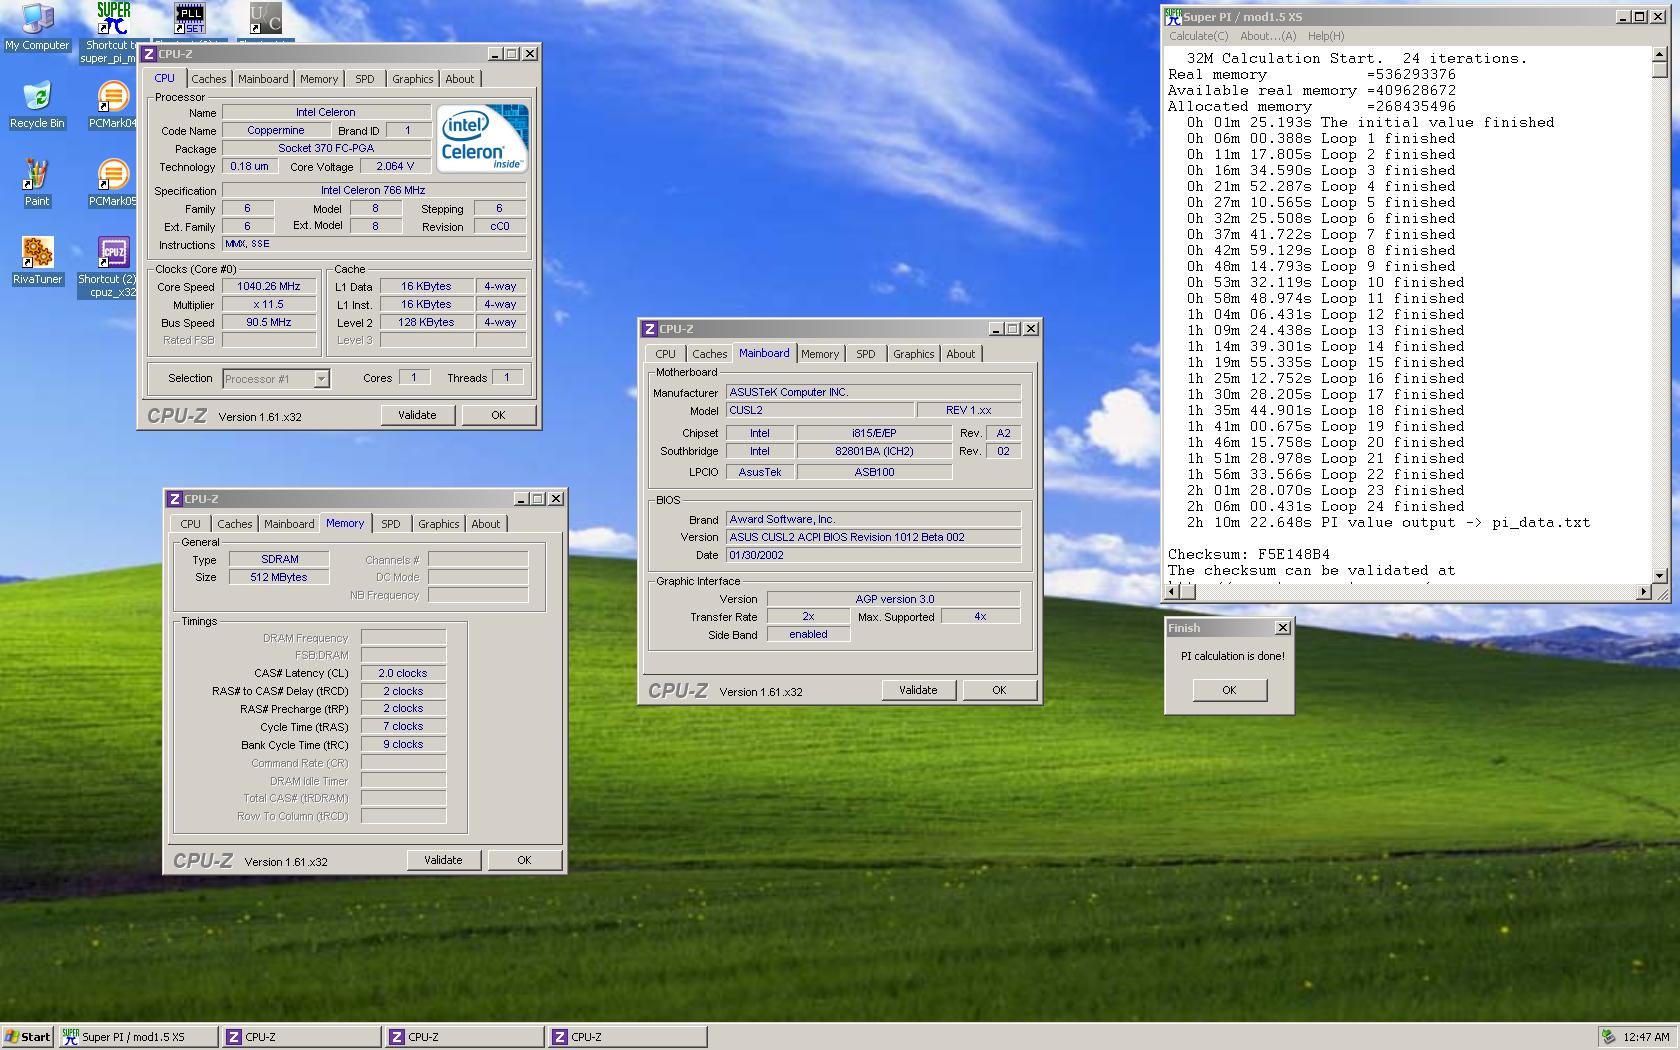1680x1050 pixels.
Task: Open Graphics tab in the Memory CPU-Z window
Action: 439,524
